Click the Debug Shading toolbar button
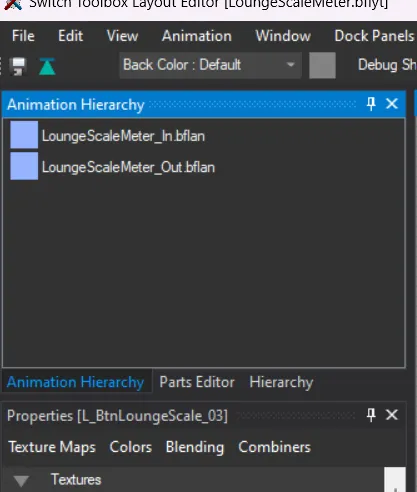Viewport: 417px width, 492px height. [x=387, y=65]
